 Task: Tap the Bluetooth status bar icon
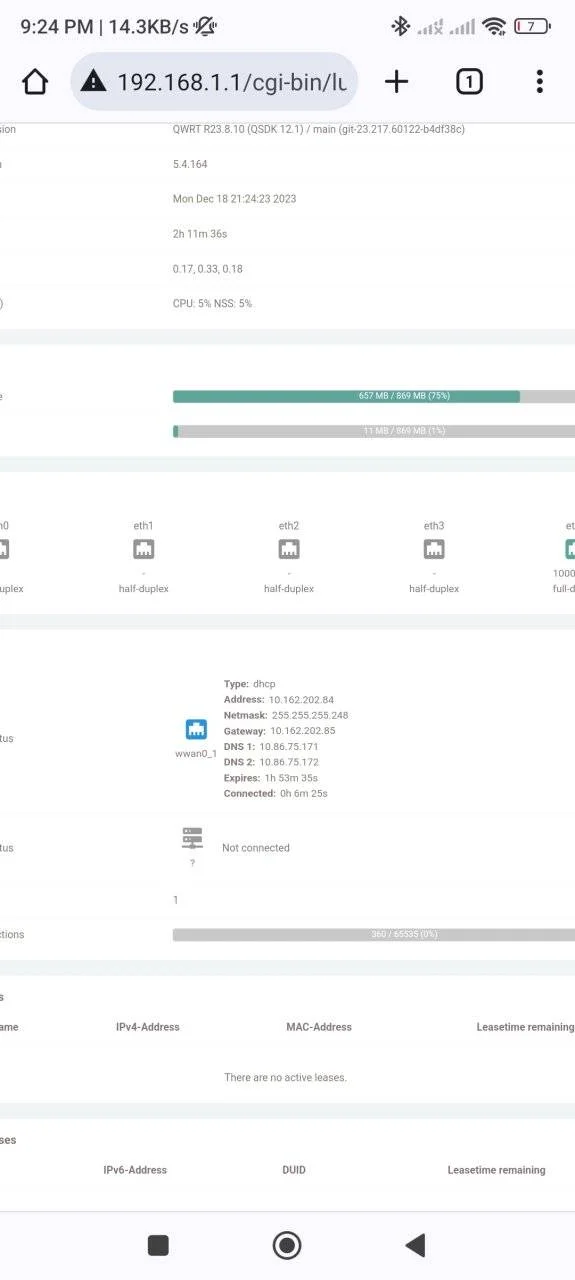tap(400, 27)
